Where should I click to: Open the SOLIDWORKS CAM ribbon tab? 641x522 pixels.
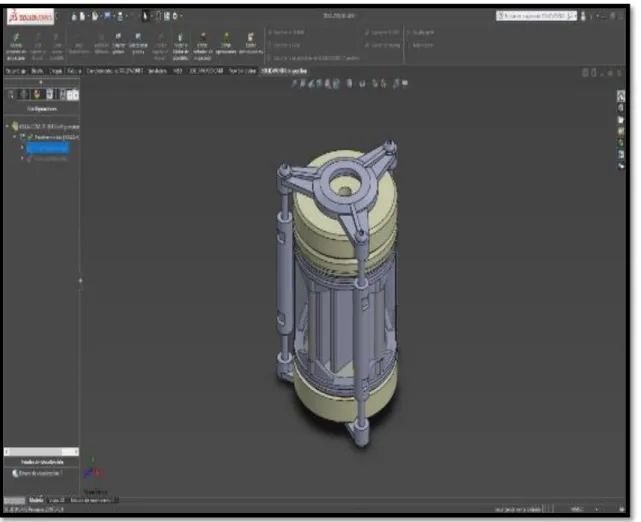[206, 71]
